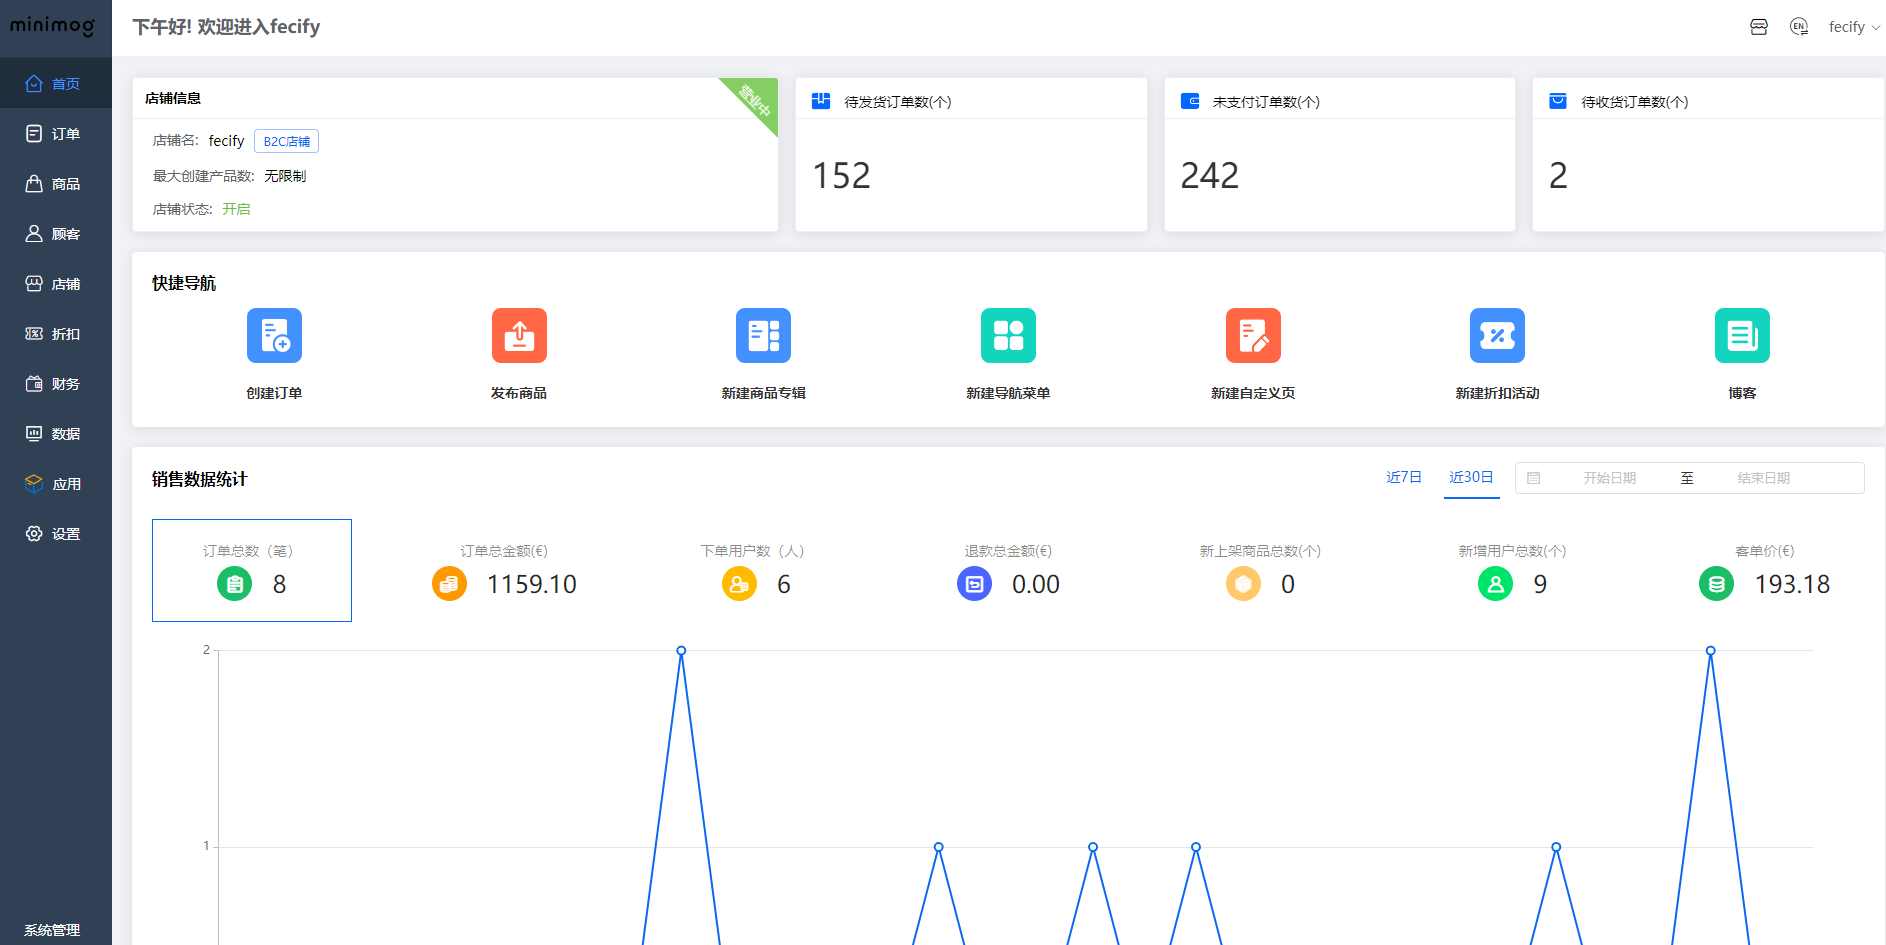
Task: Click the New Custom Page (新建自定义页) icon
Action: point(1253,336)
